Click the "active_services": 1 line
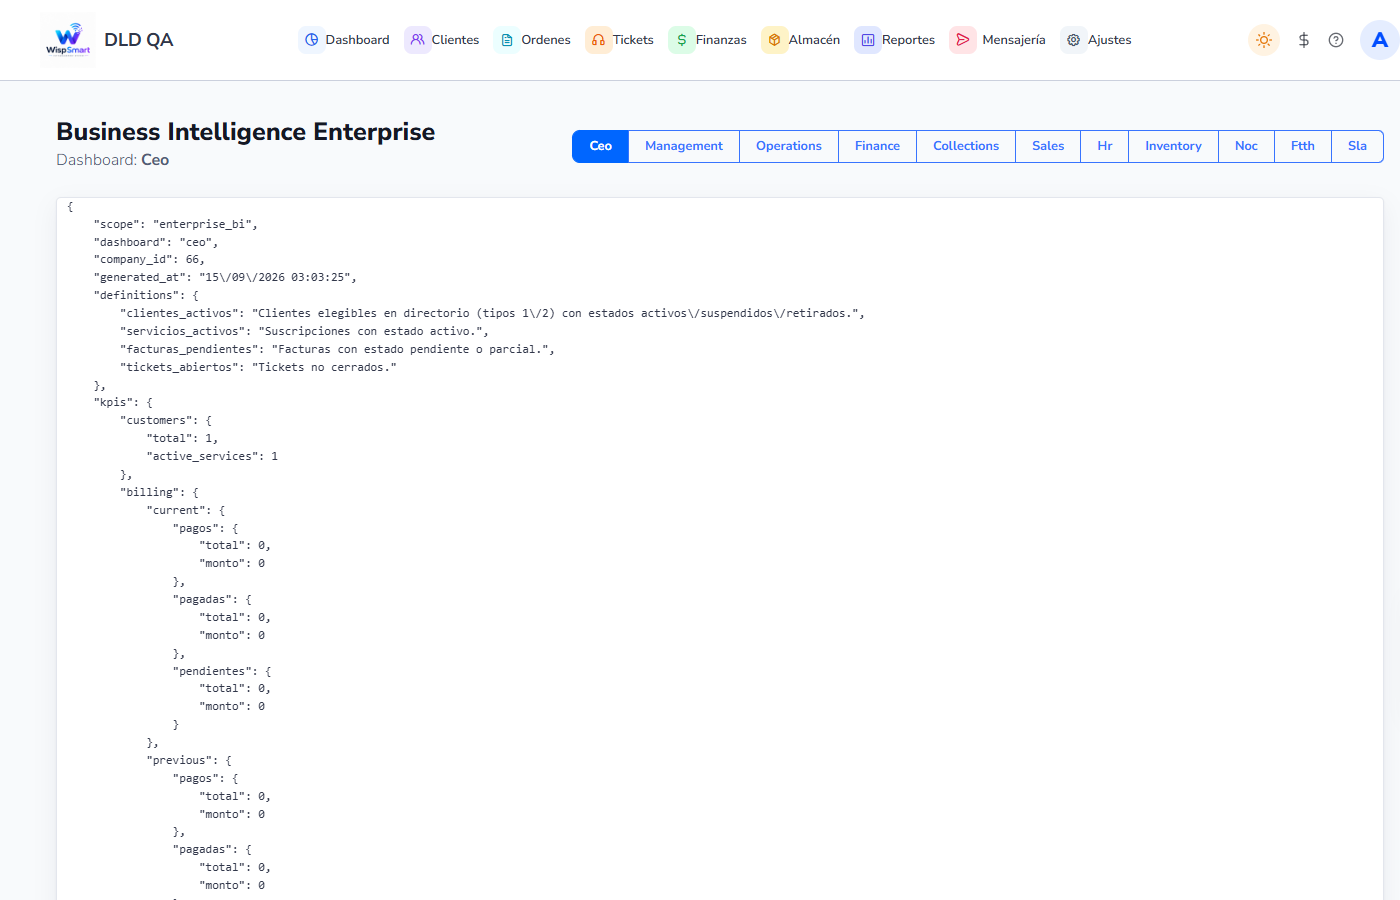Viewport: 1400px width, 900px height. tap(212, 456)
